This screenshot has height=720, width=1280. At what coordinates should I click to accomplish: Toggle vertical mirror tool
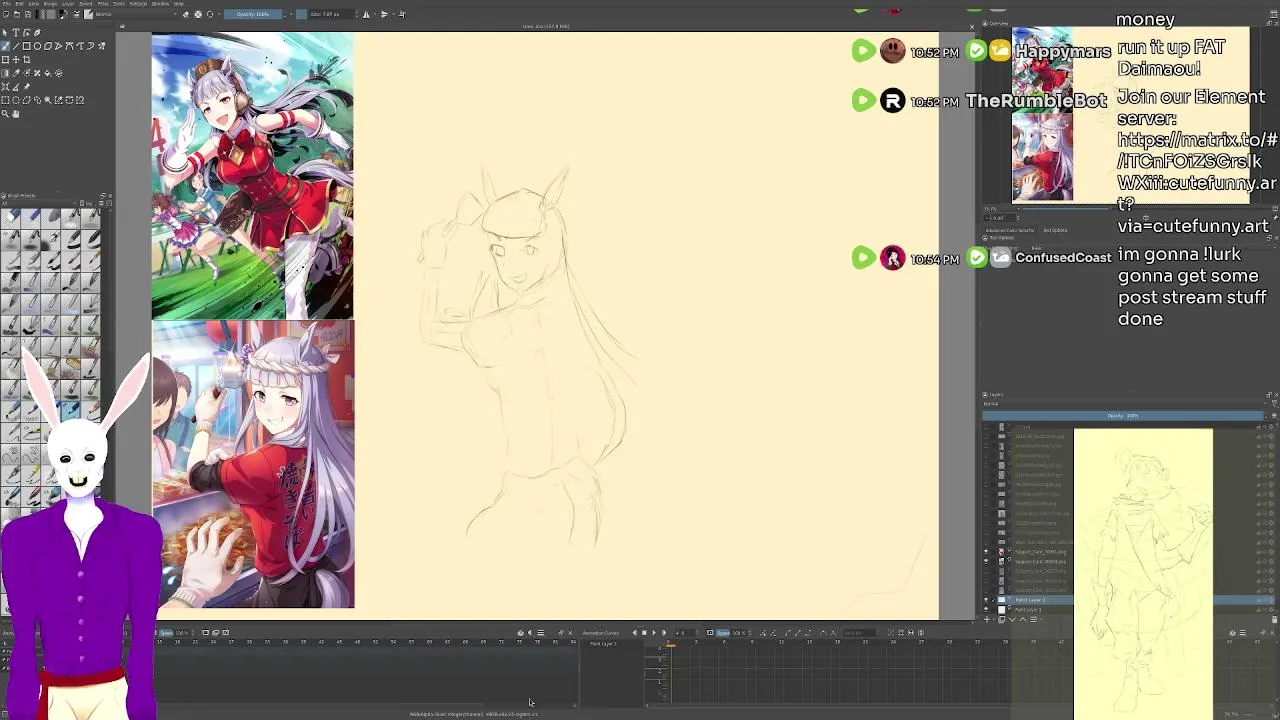point(384,14)
